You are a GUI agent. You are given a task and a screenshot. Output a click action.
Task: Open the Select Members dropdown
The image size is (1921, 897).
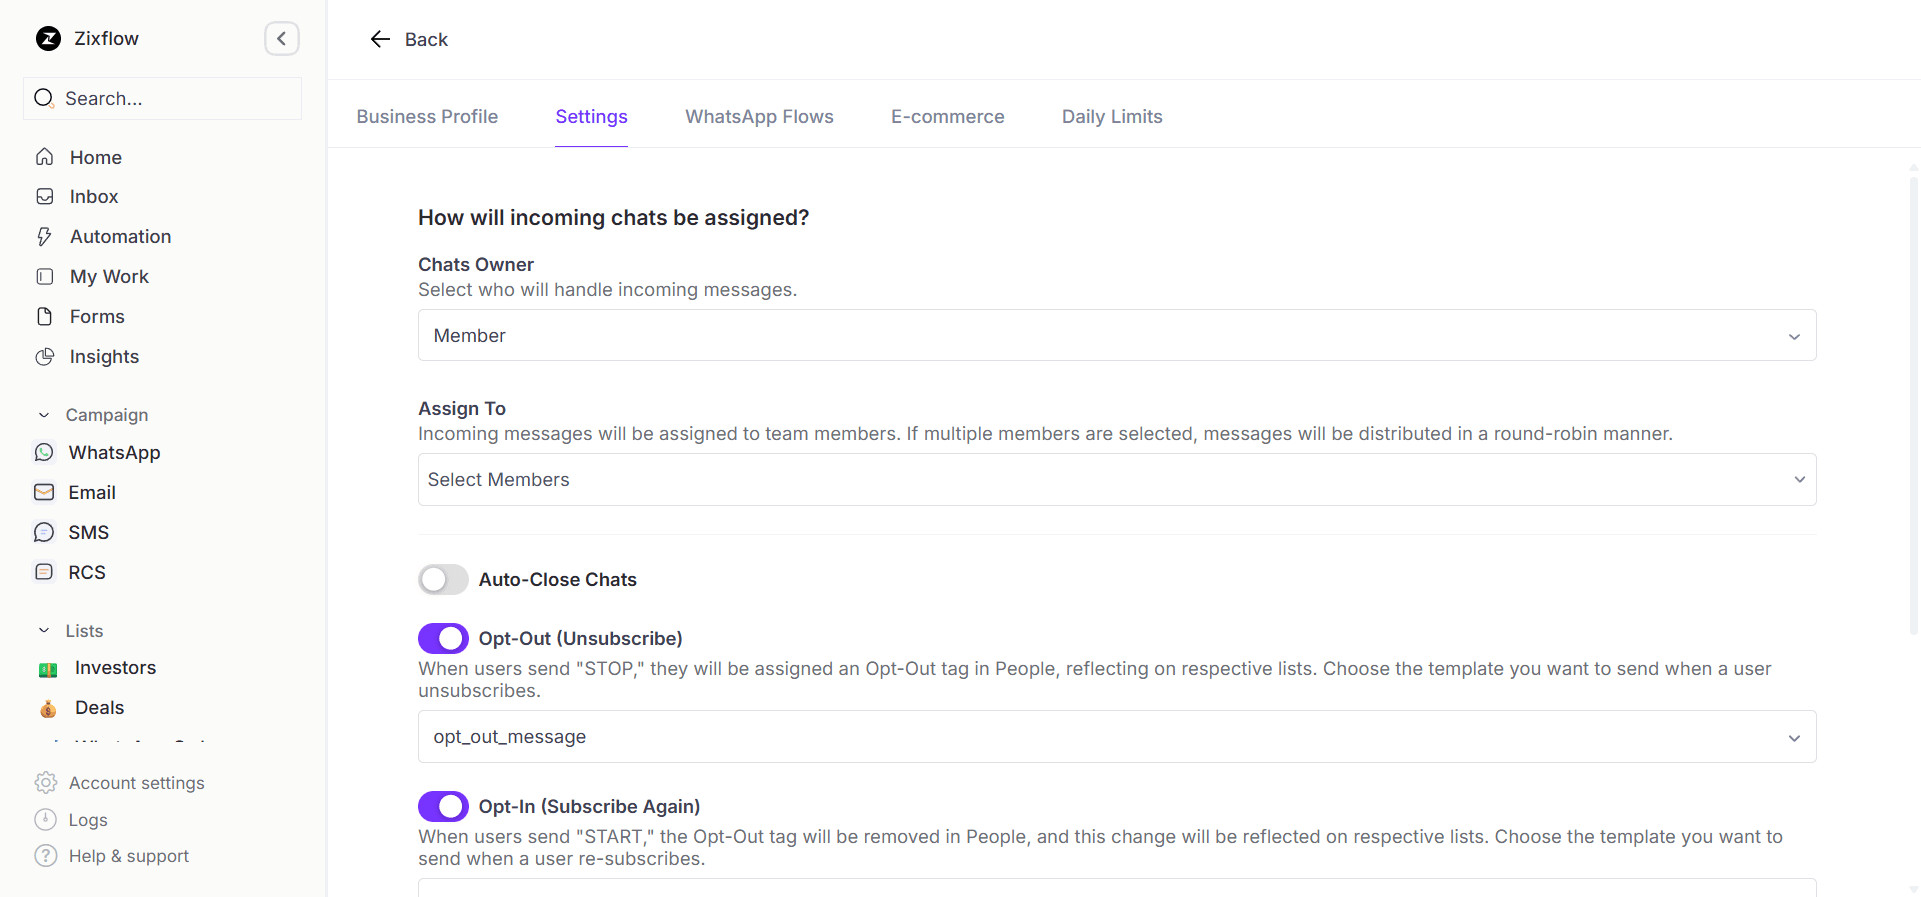coord(1117,479)
